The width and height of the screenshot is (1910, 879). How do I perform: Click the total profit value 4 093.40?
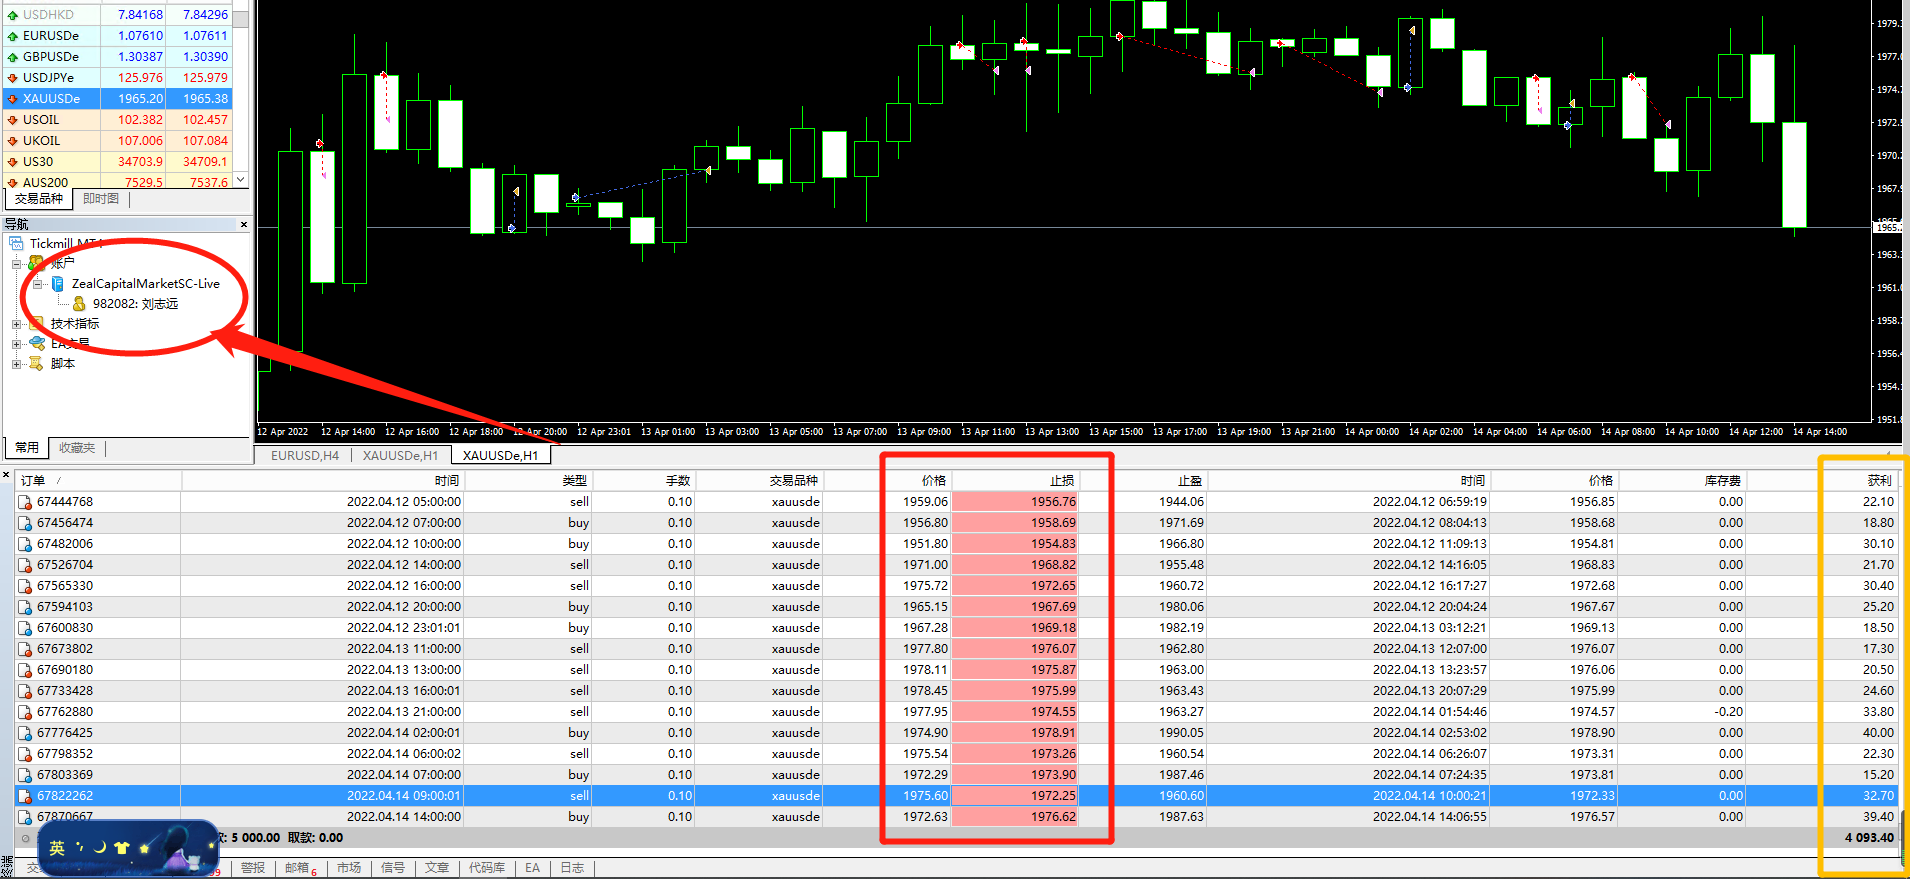pyautogui.click(x=1869, y=838)
